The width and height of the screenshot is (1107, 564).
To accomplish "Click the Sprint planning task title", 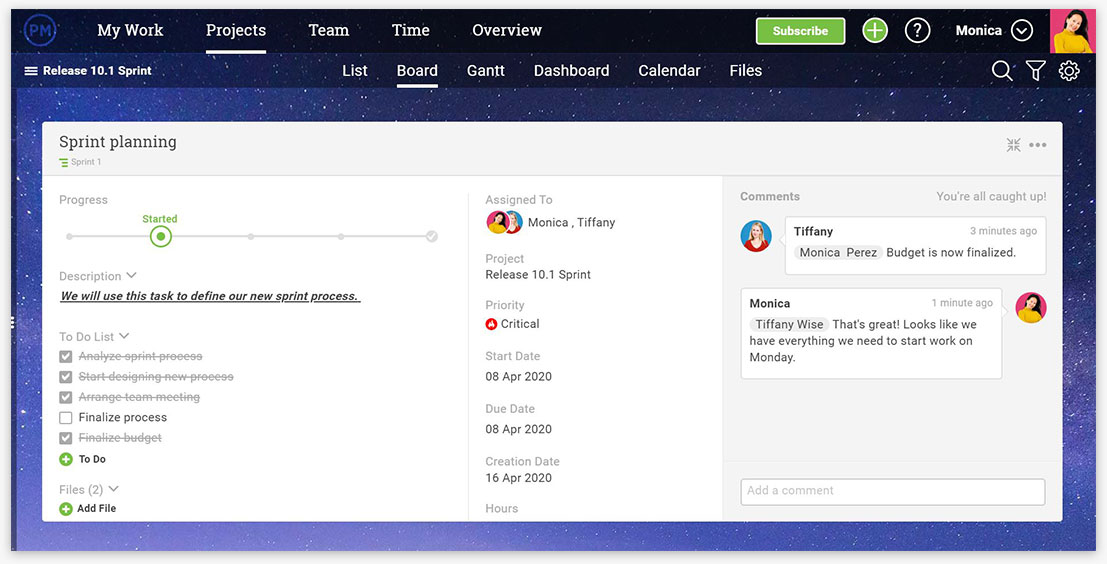I will click(118, 142).
